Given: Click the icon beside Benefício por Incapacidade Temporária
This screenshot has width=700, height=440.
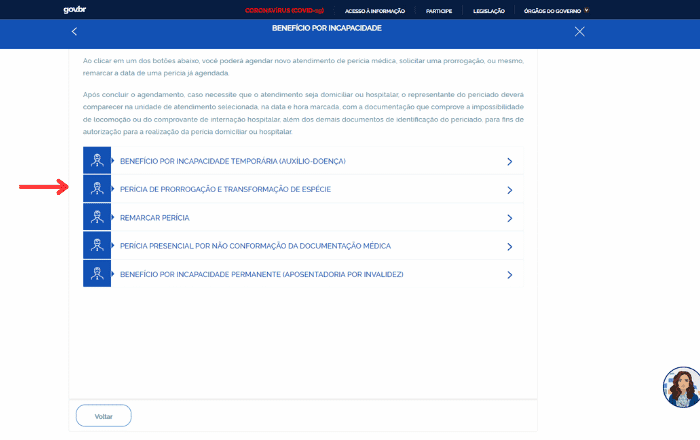Looking at the screenshot, I should tap(97, 161).
